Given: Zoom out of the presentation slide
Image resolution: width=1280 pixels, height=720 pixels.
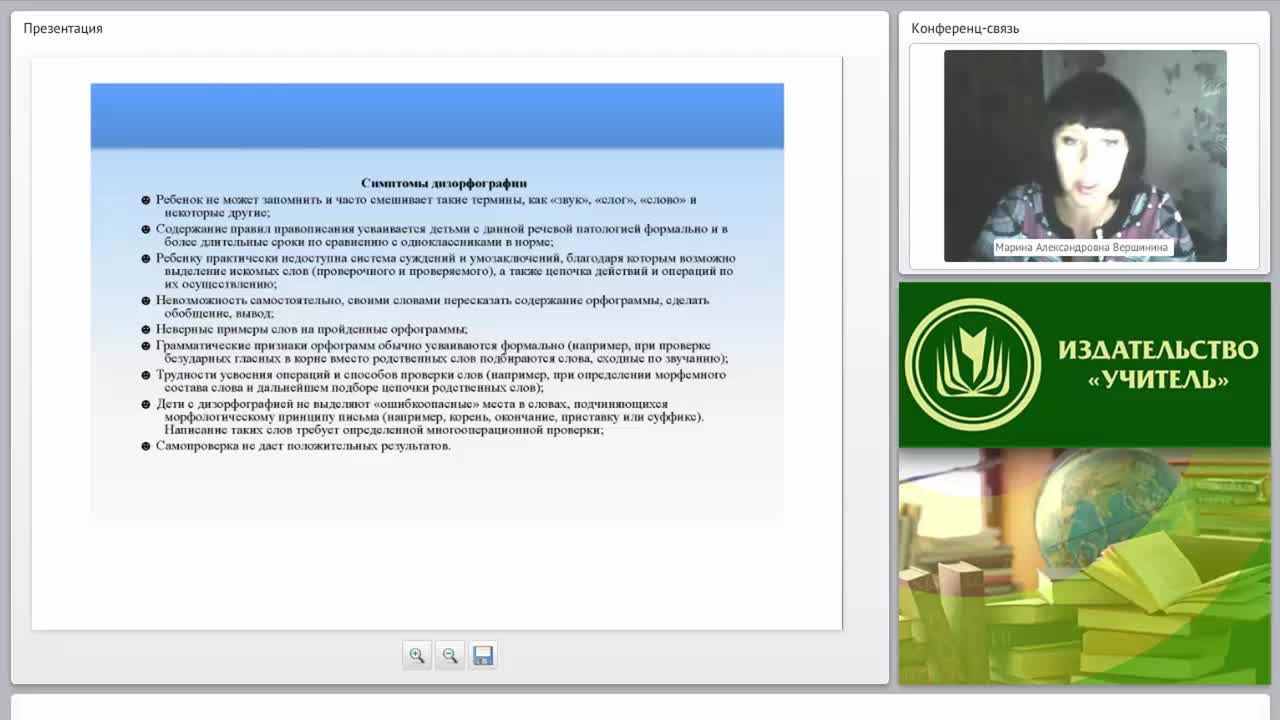Looking at the screenshot, I should (x=450, y=655).
